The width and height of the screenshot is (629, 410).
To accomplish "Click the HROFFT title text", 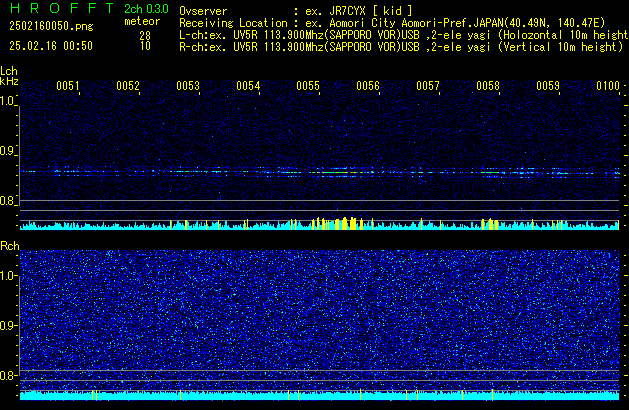I will click(62, 8).
